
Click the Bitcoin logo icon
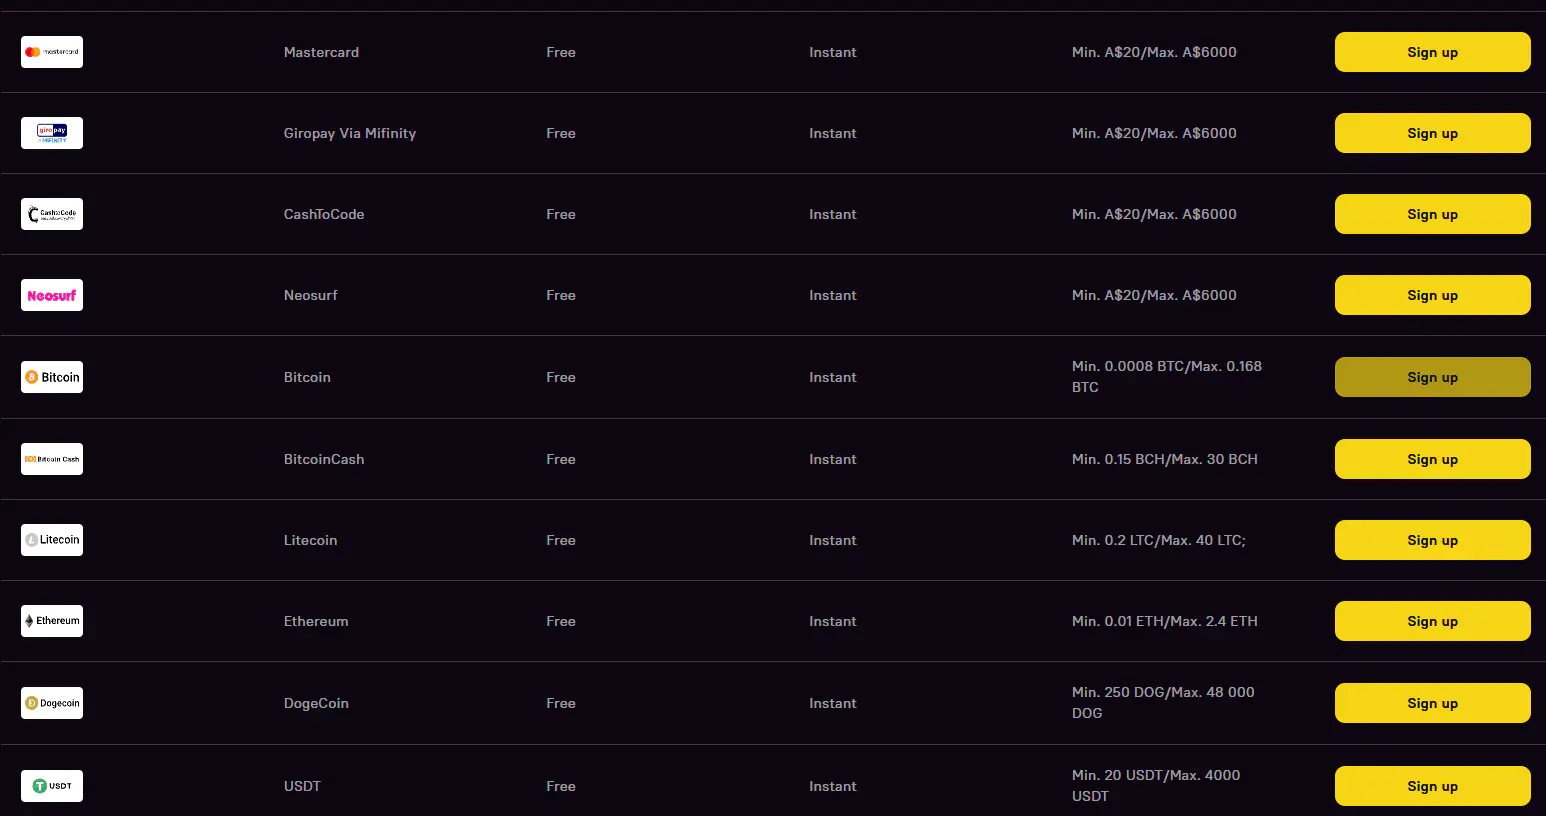52,377
